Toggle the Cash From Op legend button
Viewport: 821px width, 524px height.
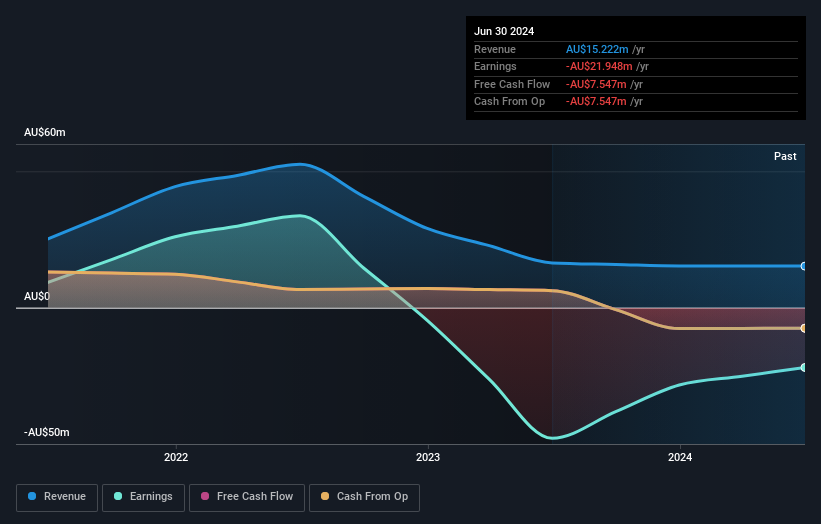click(x=364, y=497)
